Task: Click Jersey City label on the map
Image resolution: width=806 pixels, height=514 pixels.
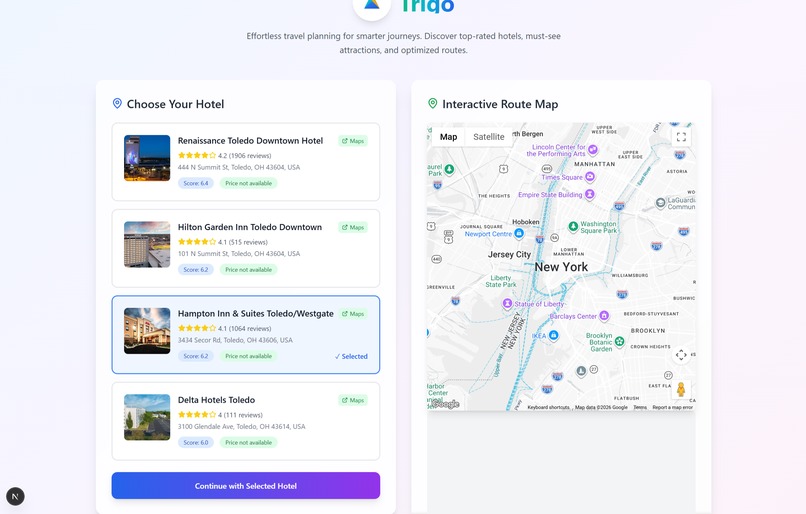Action: point(509,254)
